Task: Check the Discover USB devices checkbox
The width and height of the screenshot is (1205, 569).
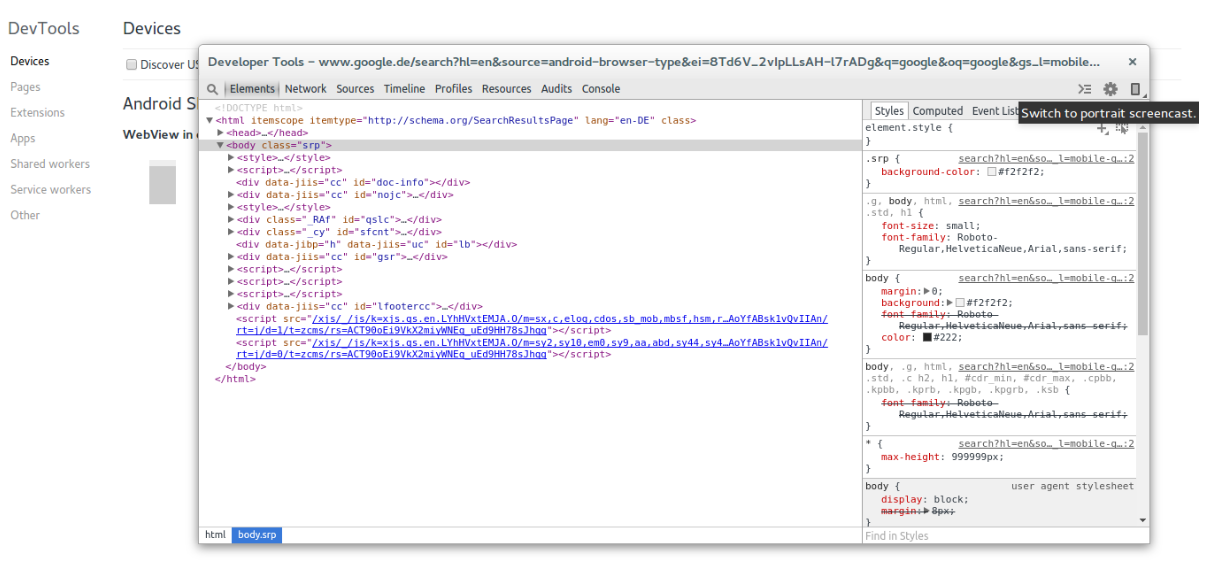Action: [131, 65]
